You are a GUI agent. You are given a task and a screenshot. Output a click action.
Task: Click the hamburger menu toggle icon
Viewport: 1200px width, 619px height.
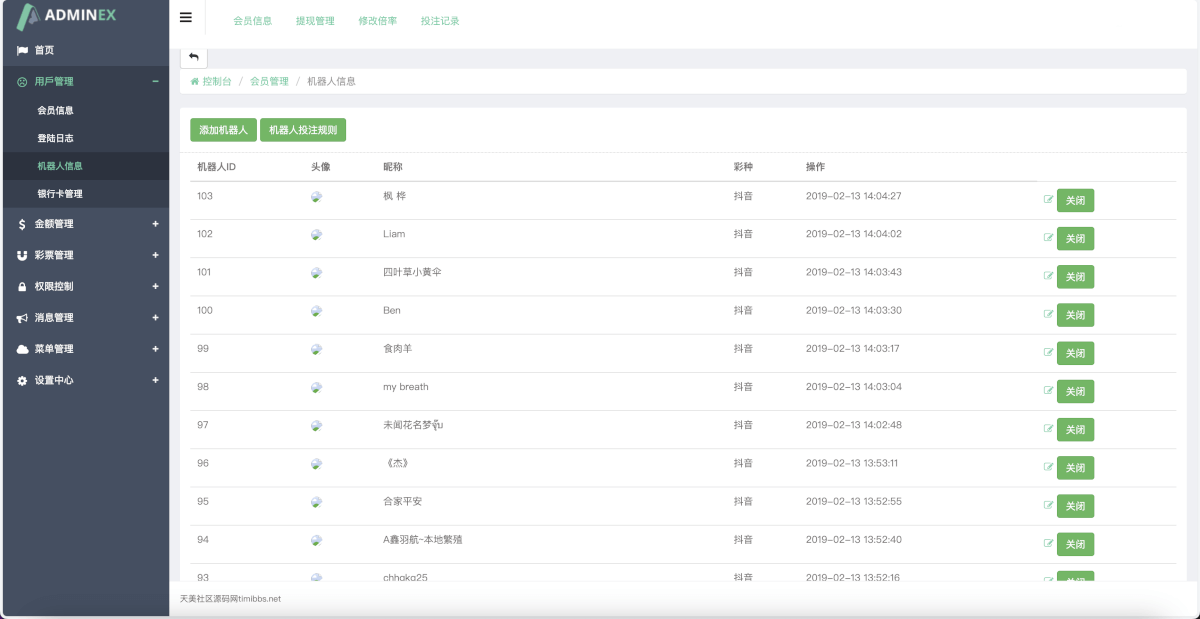186,17
